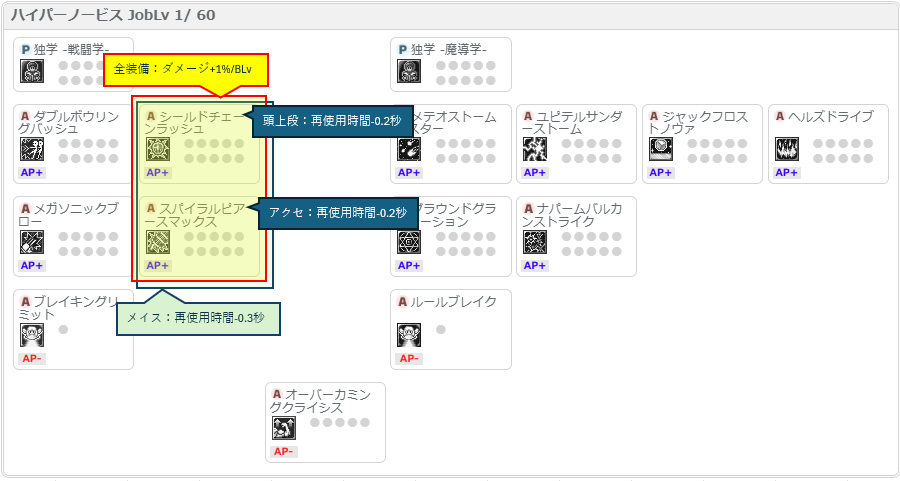Click the ブレイキングリミット skill icon

point(32,335)
